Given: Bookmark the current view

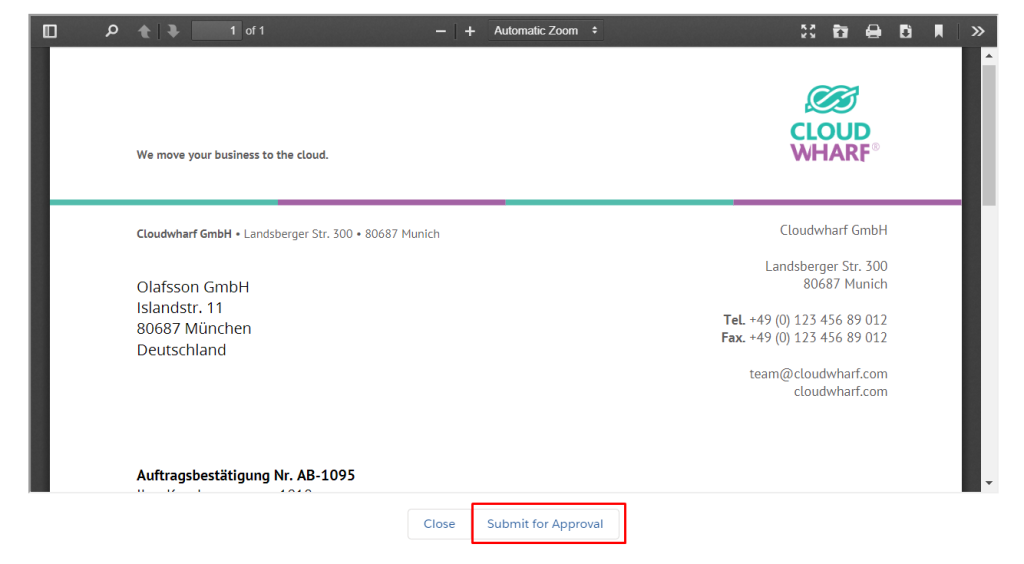Looking at the screenshot, I should [938, 31].
